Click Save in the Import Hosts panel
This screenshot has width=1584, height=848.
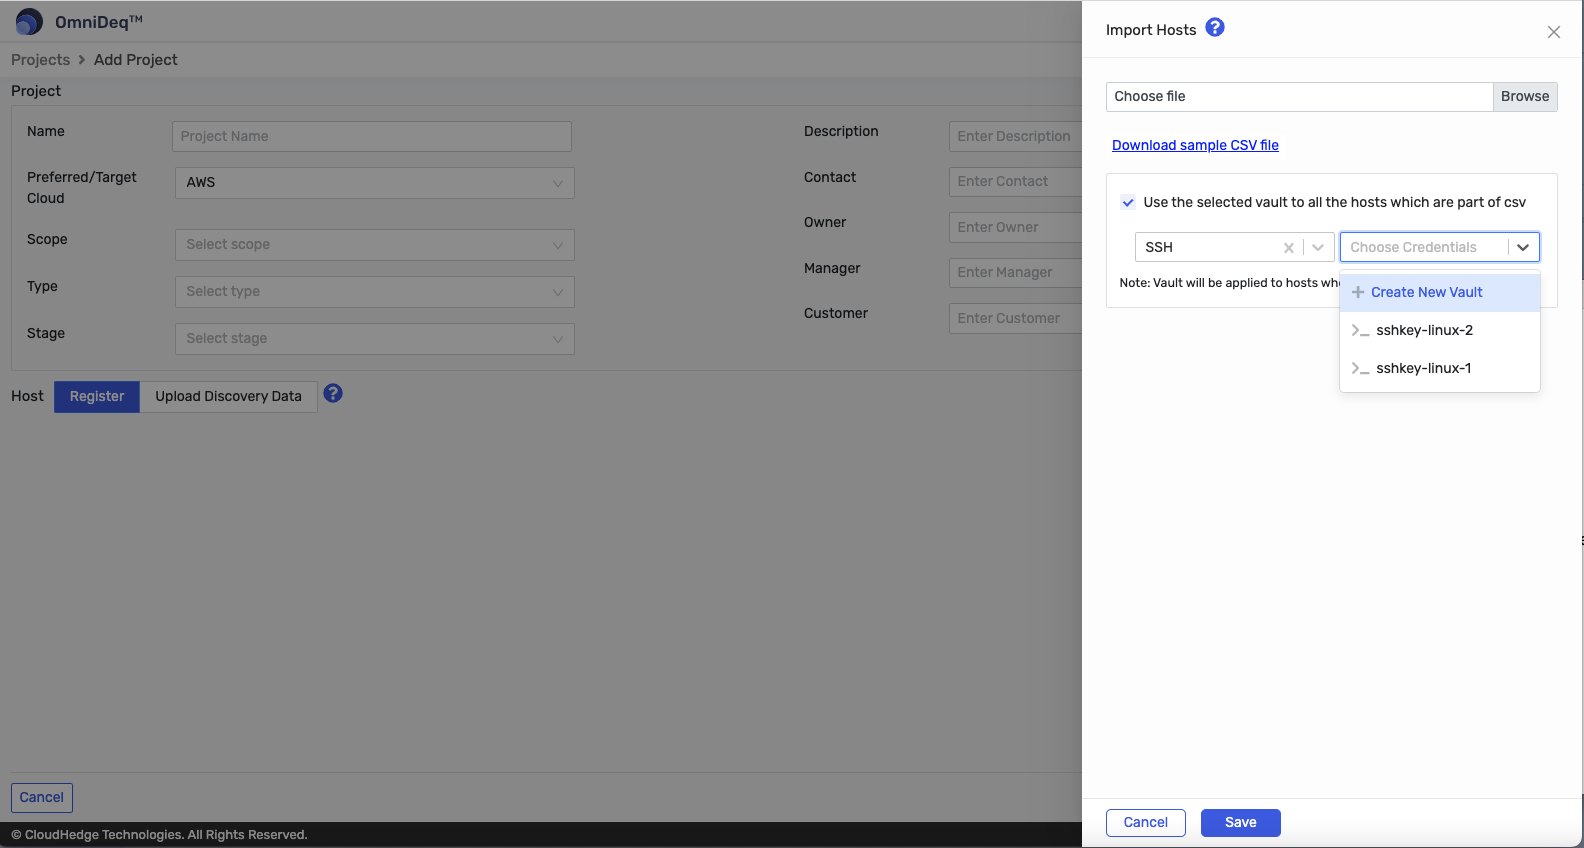pos(1240,822)
